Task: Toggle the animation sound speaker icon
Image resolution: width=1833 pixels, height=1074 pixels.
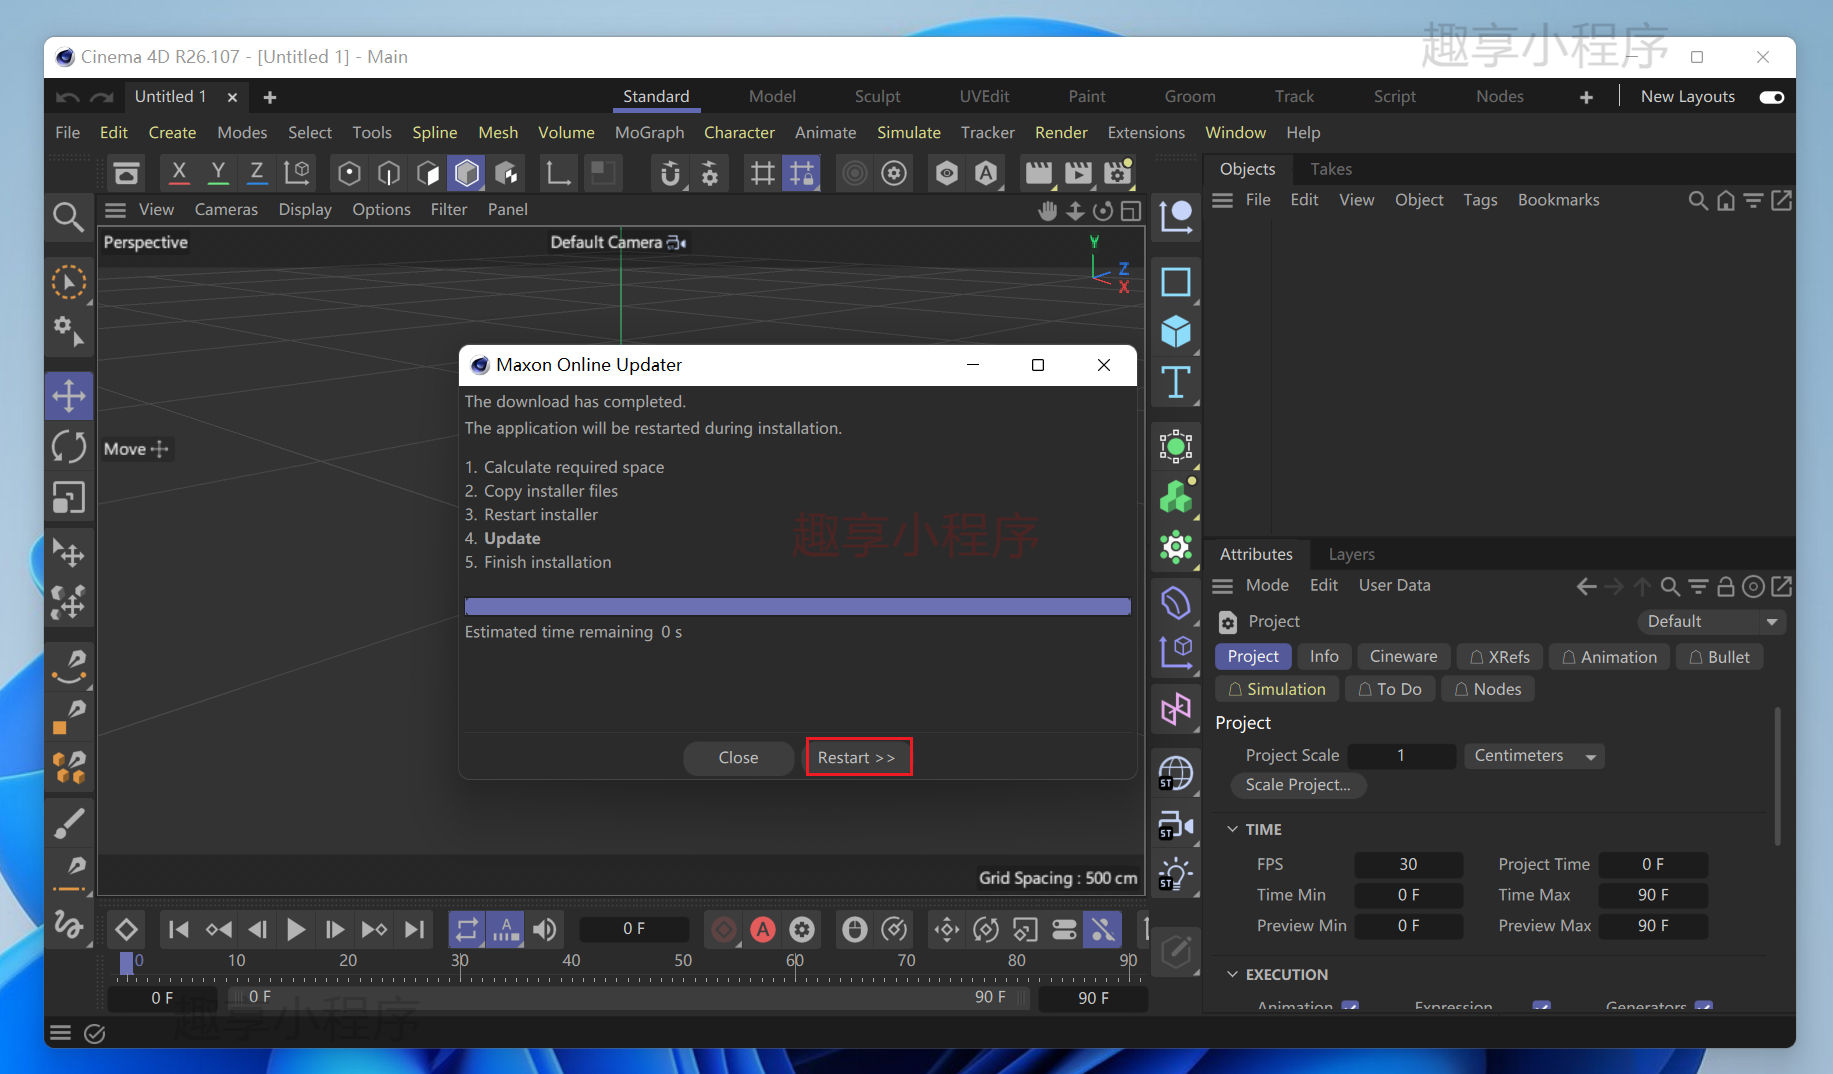Action: [x=545, y=930]
